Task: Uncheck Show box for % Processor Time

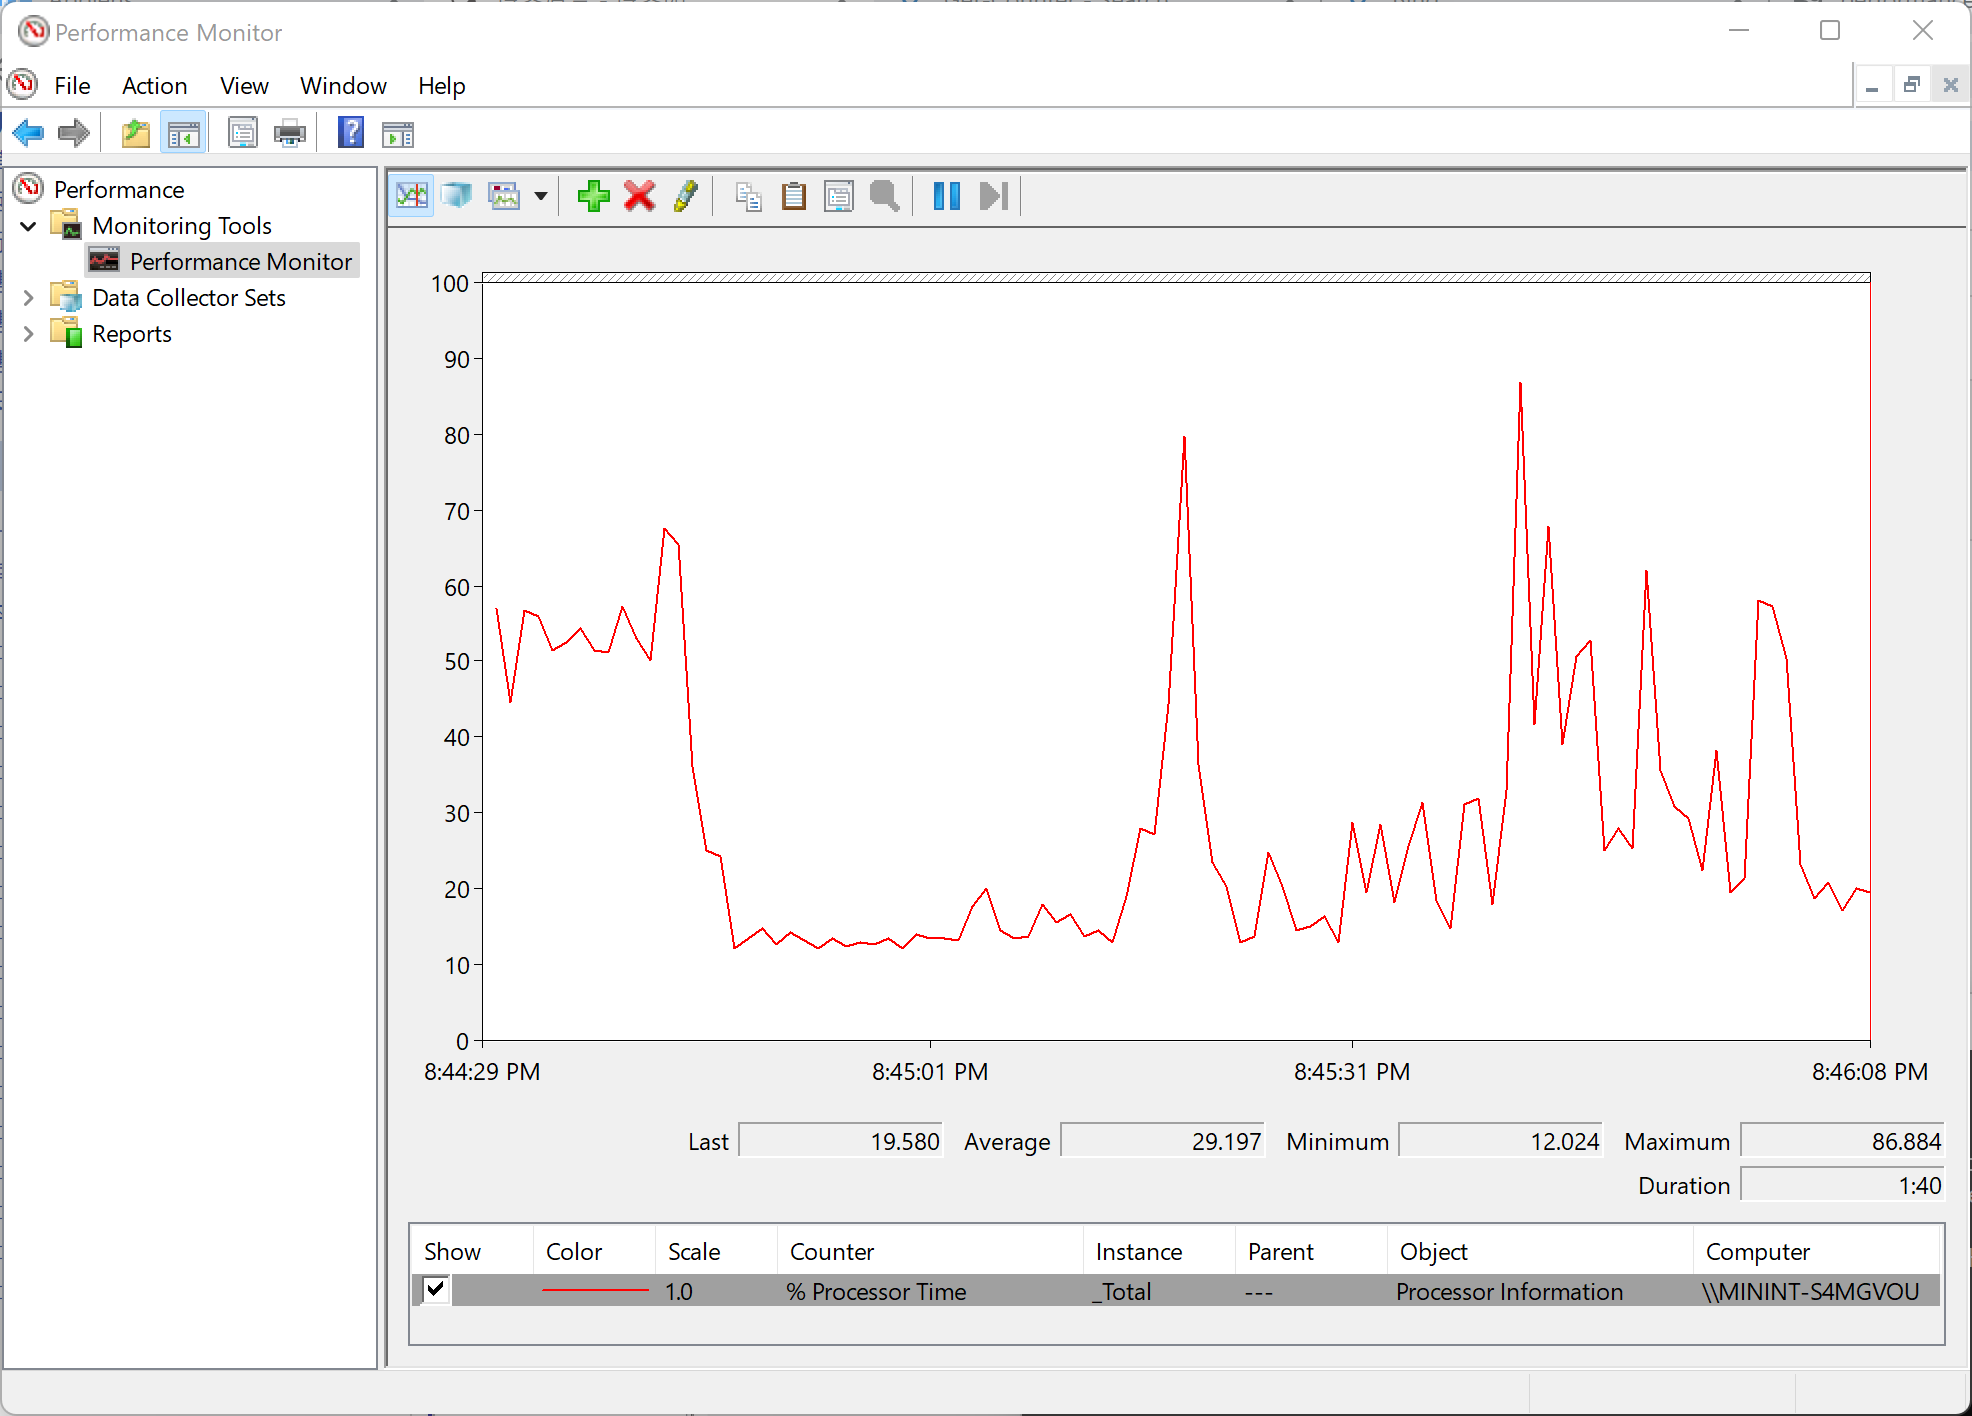Action: coord(436,1289)
